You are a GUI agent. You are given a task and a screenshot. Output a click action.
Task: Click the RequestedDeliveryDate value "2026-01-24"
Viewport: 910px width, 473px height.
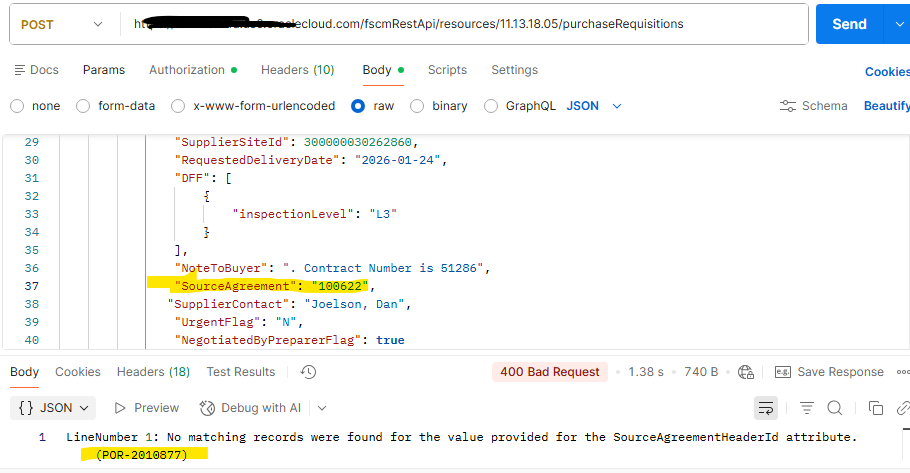[x=398, y=160]
